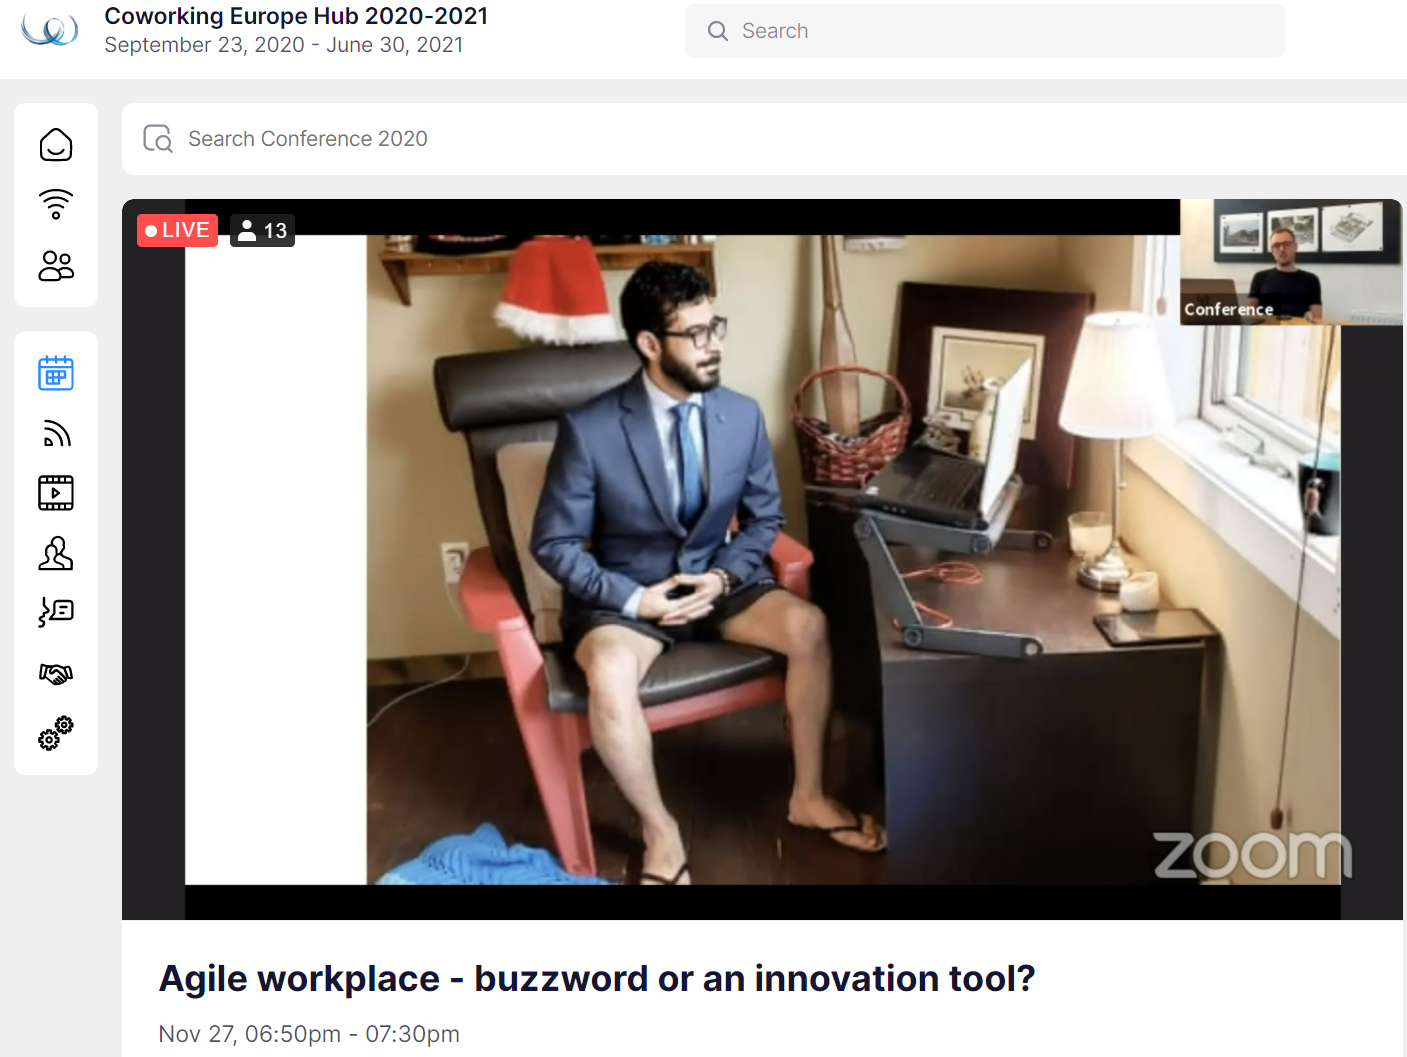Open the home icon in the sidebar
Screen dimensions: 1407x1057
point(56,145)
